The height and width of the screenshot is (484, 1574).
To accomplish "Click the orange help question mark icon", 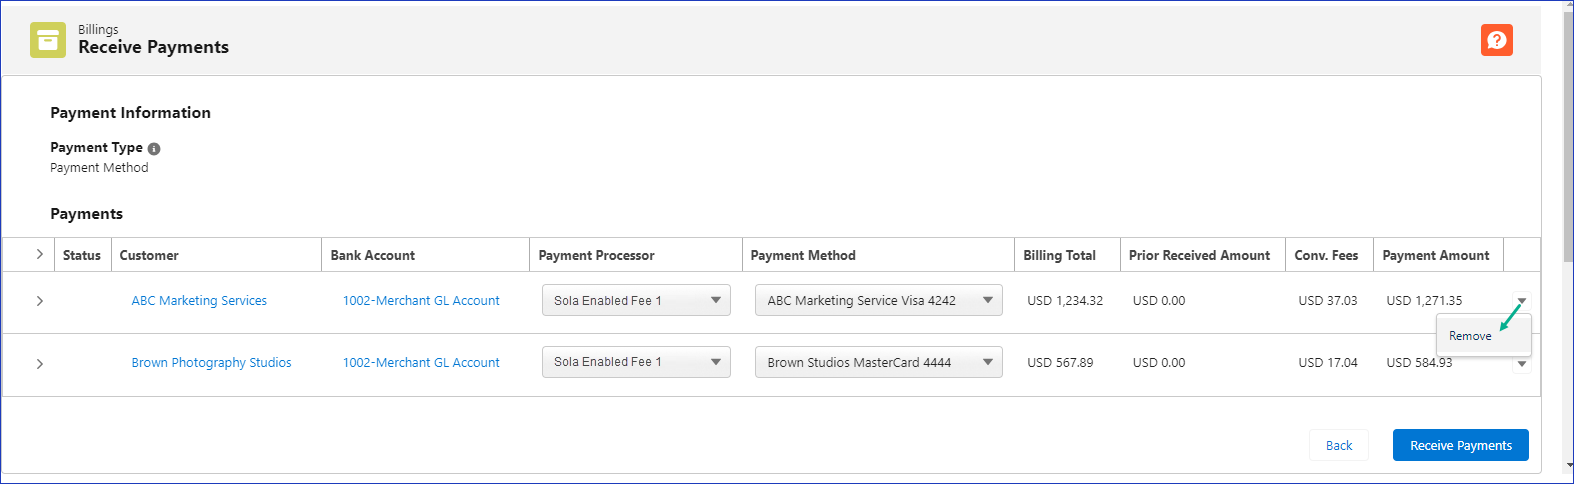I will point(1496,40).
